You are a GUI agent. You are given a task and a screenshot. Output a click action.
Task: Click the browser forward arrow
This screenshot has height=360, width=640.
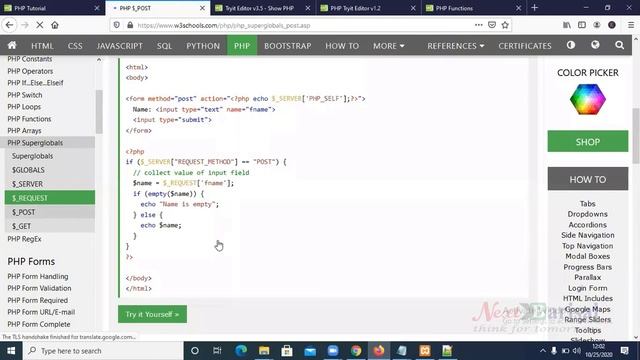click(25, 25)
